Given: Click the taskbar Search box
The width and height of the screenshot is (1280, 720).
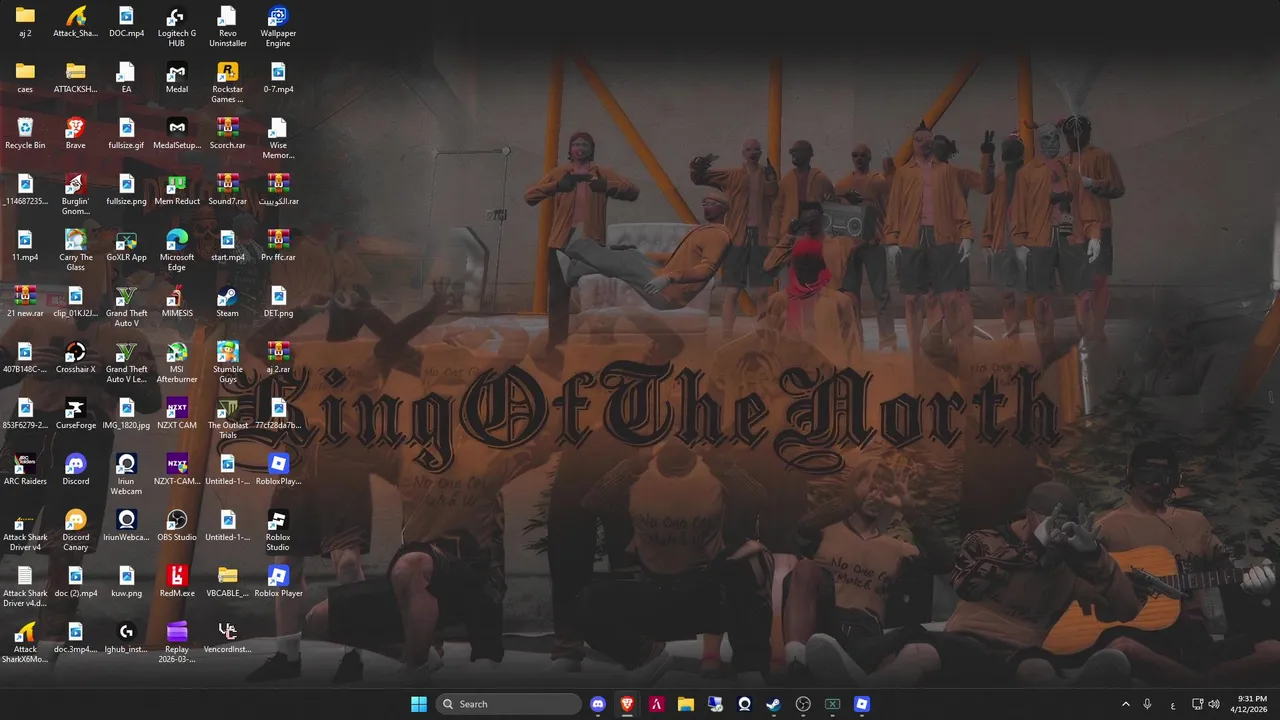Looking at the screenshot, I should [x=509, y=704].
